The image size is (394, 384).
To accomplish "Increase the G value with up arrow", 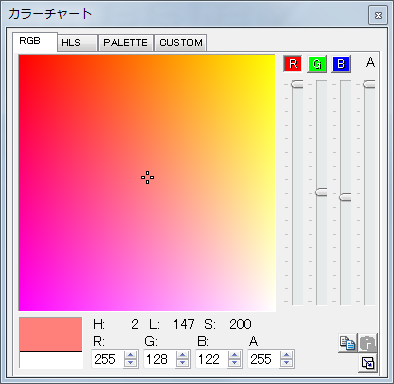I will pos(182,355).
